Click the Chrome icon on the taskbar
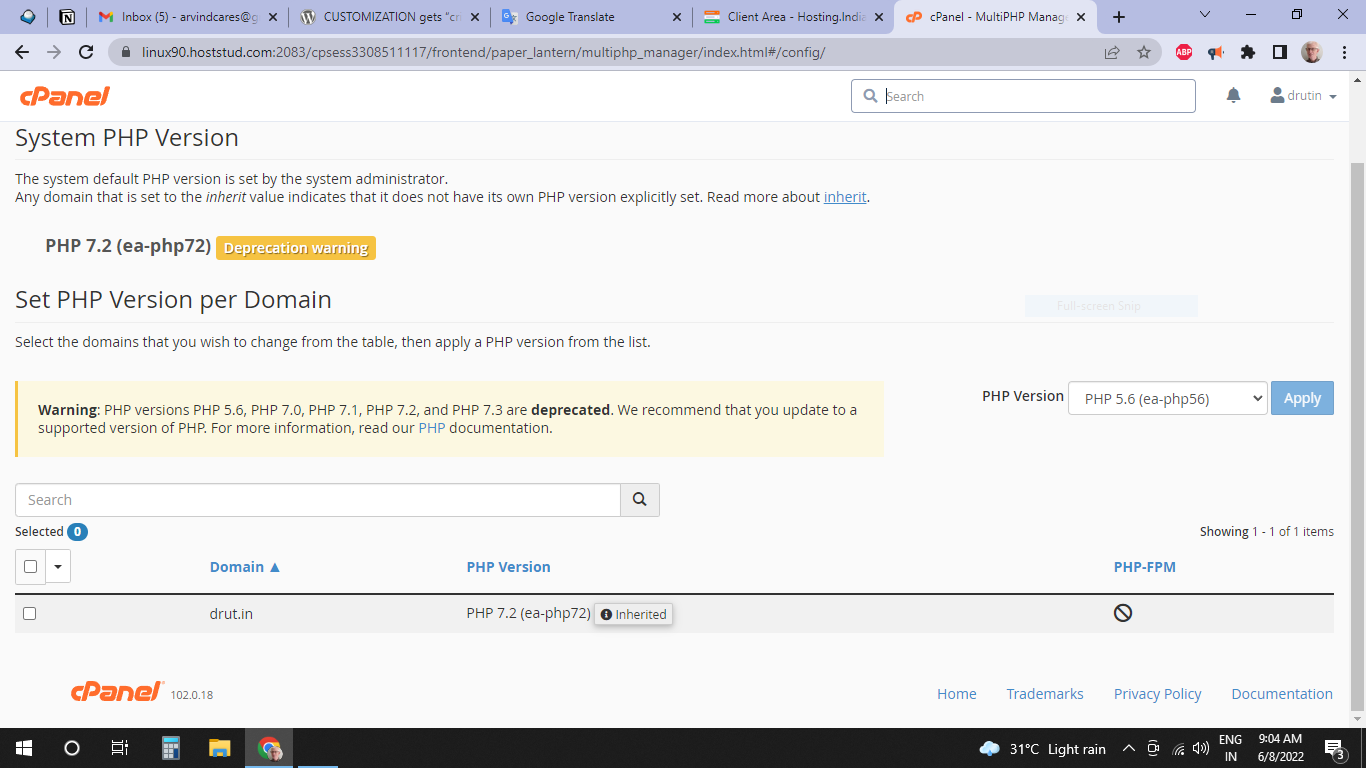 [269, 748]
